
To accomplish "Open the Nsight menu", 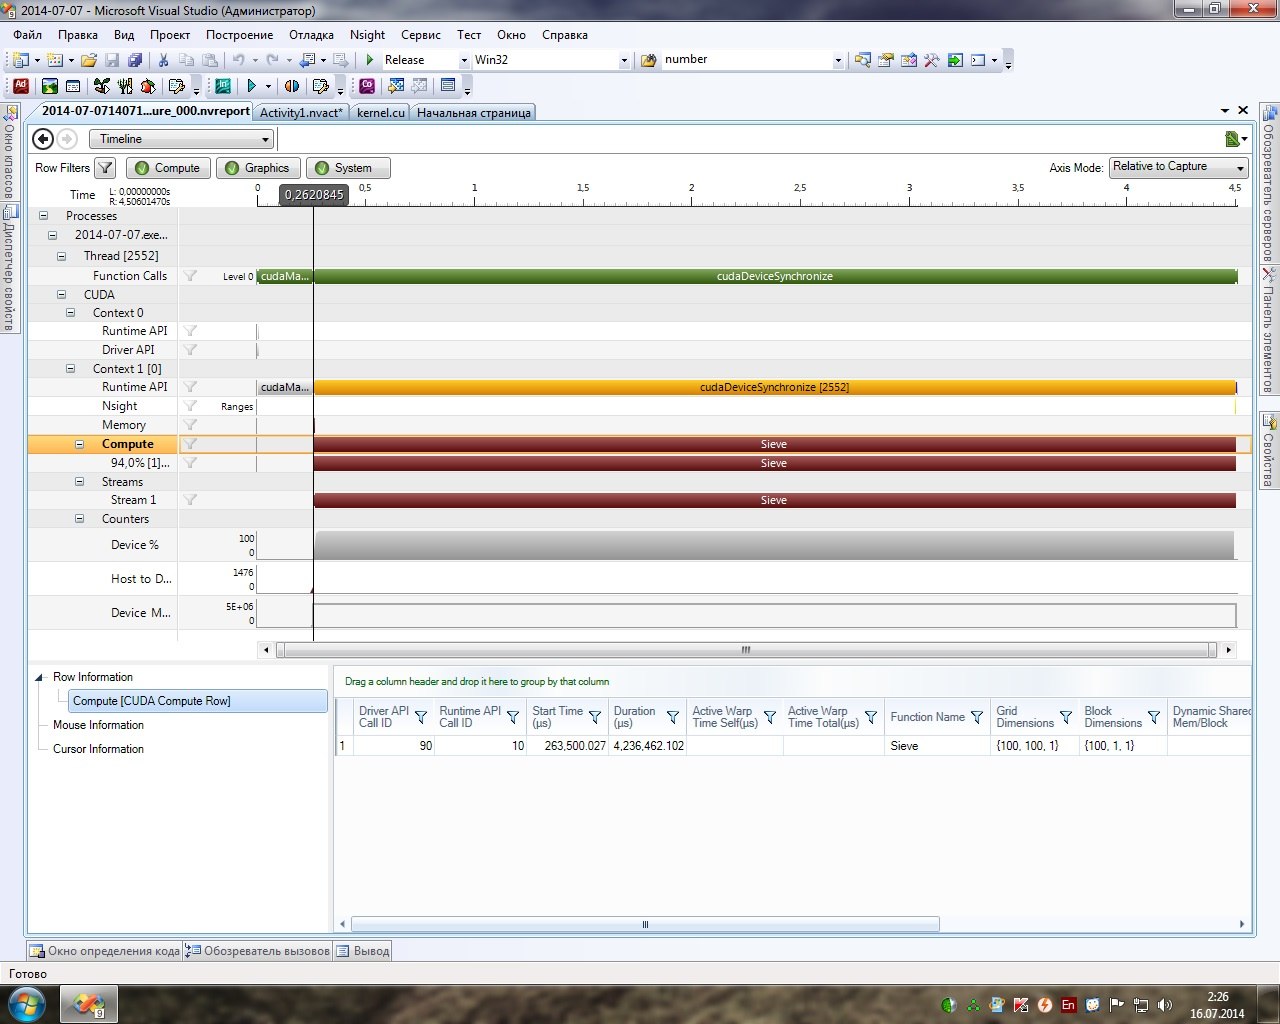I will pos(367,34).
